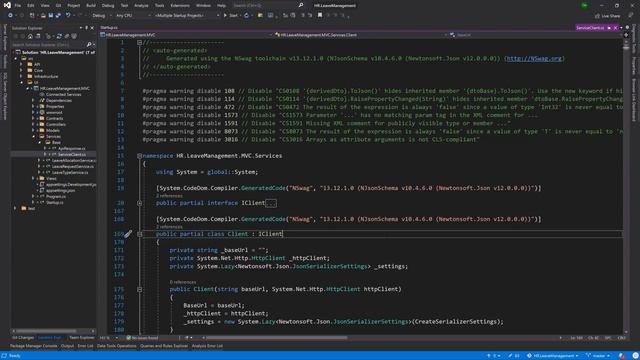Click the Save All toolbar icon
Viewport: 640px width, 360px height.
coord(58,16)
